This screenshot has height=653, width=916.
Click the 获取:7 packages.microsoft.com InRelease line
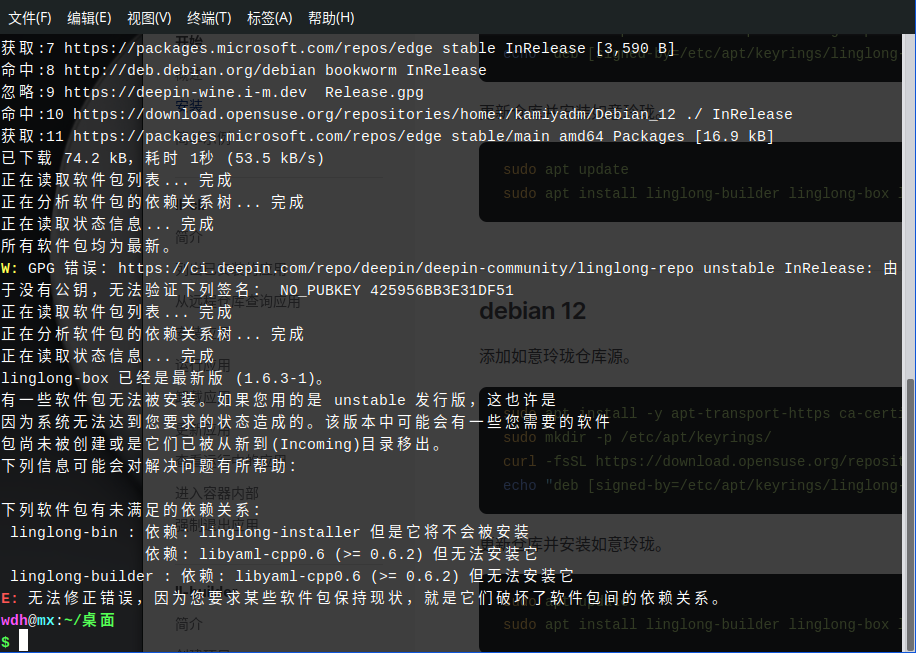pos(338,48)
